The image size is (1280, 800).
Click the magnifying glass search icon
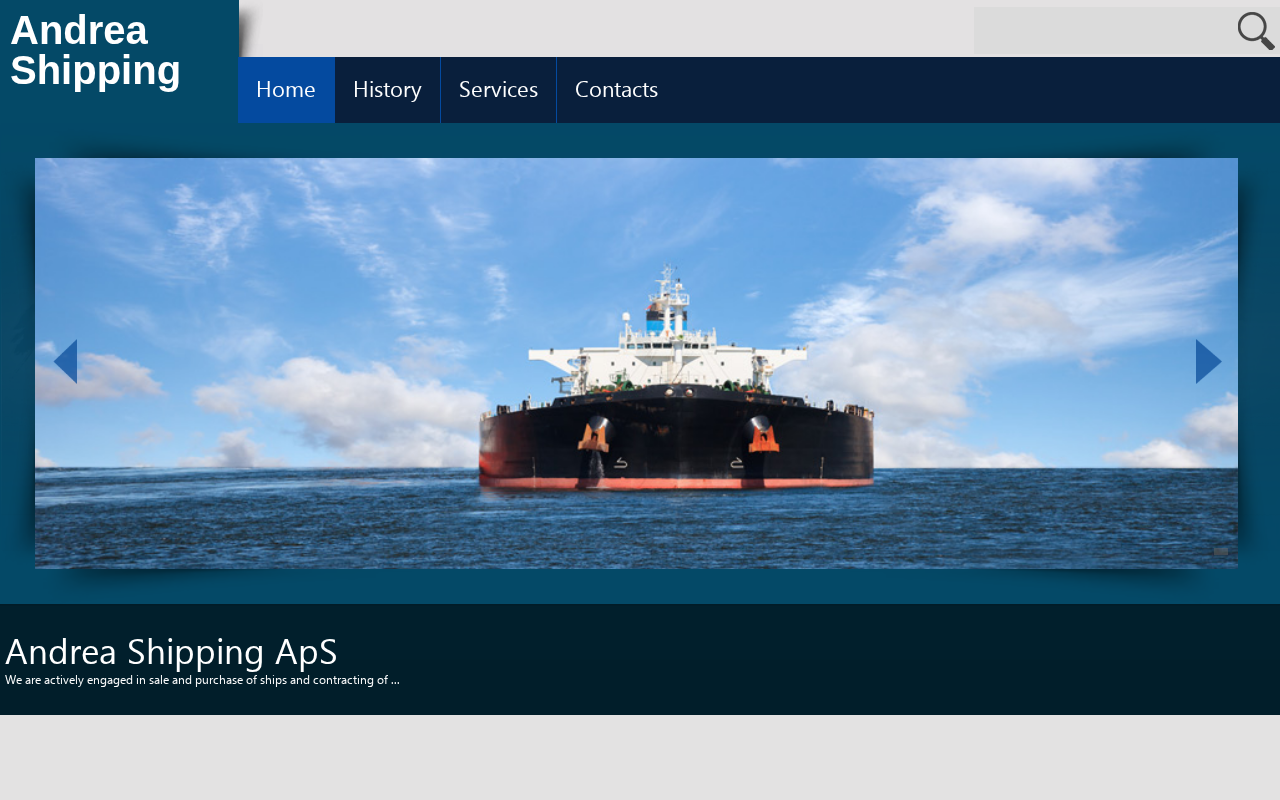coord(1256,31)
